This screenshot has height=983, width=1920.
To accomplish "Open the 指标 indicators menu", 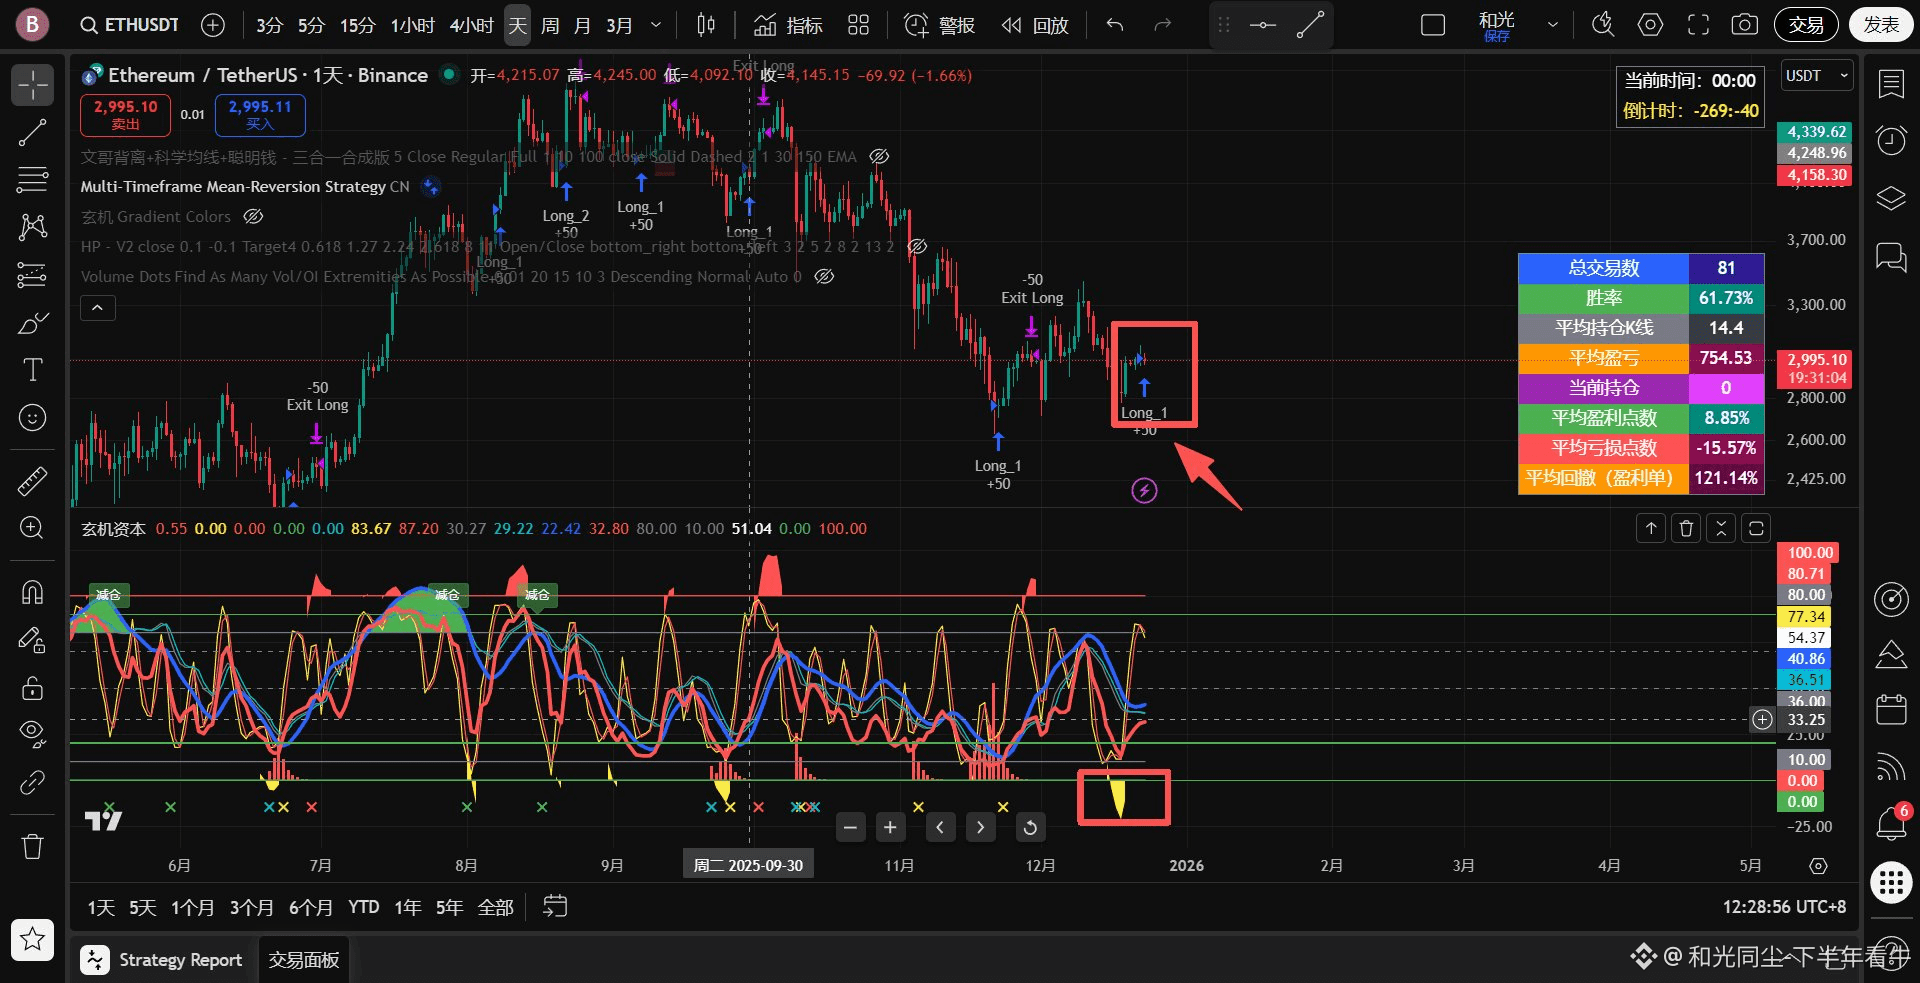I will [788, 25].
